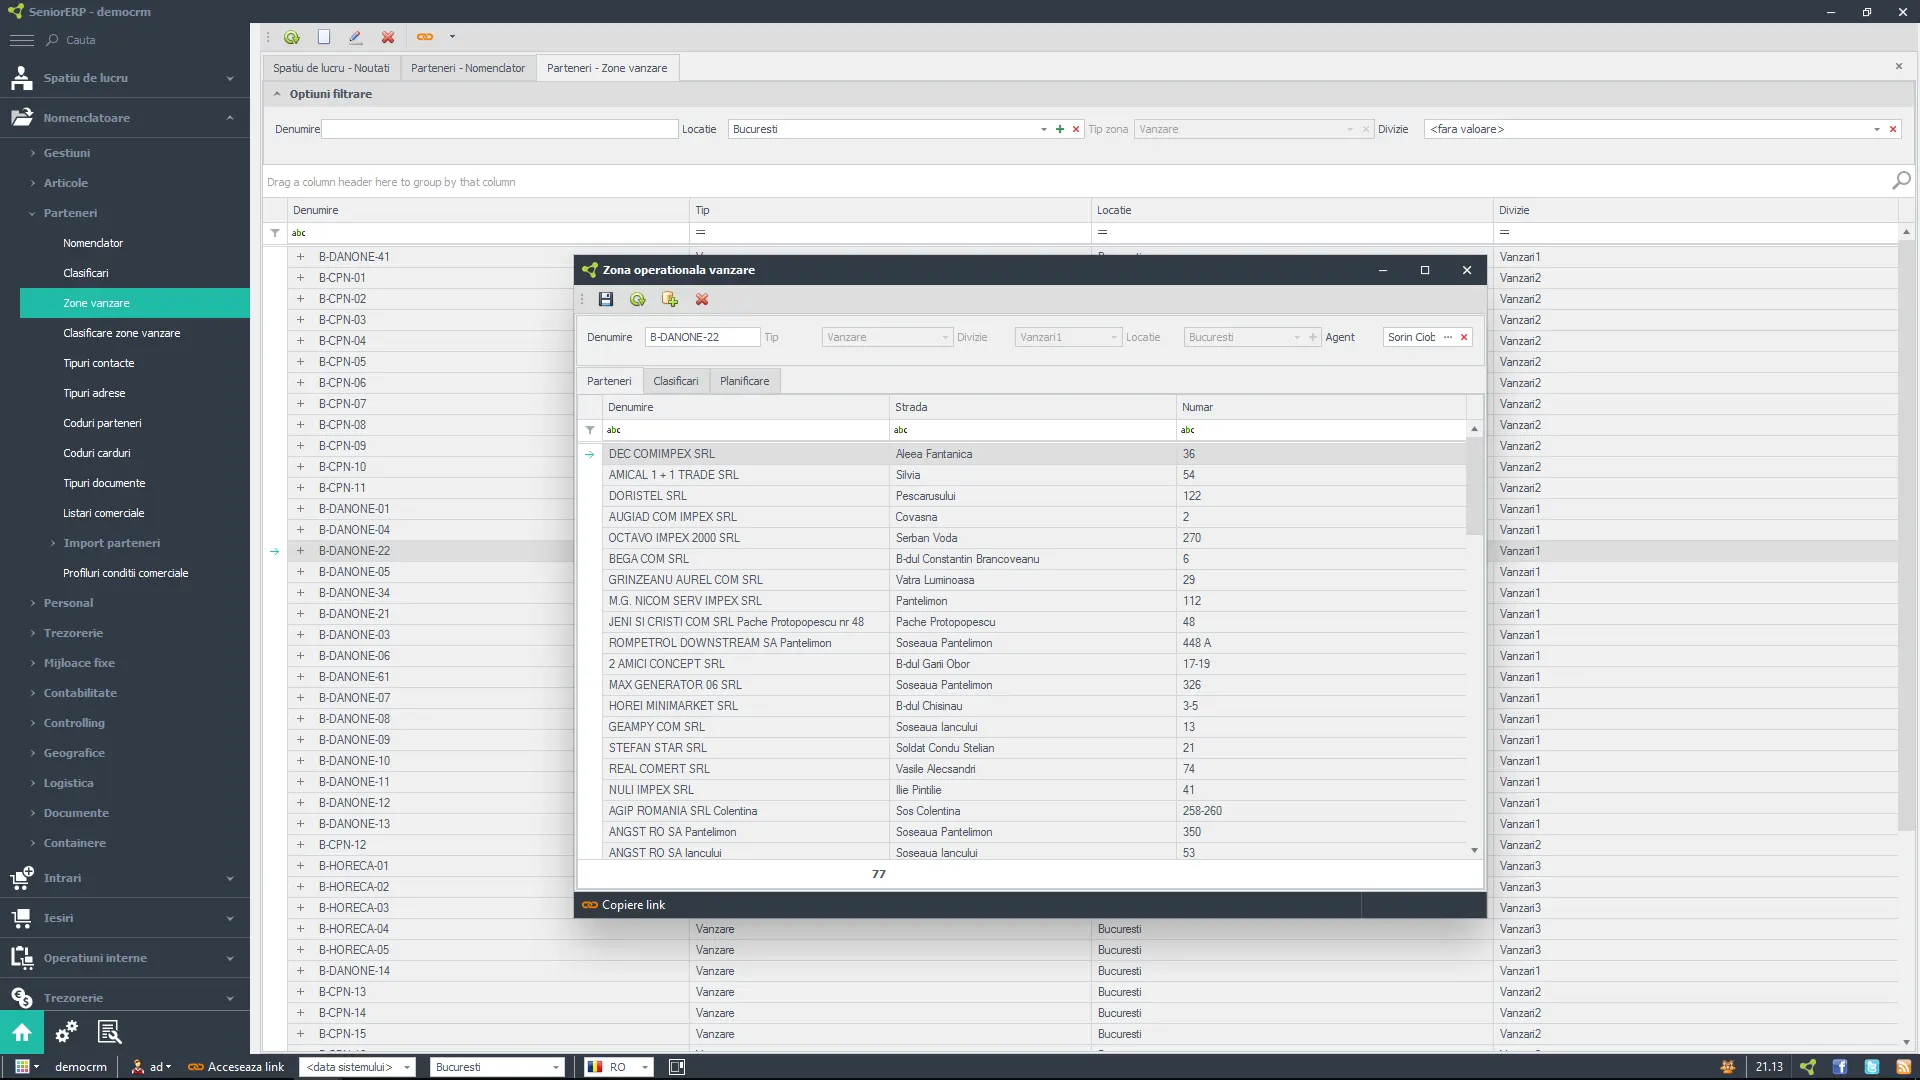The height and width of the screenshot is (1080, 1920).
Task: Click the new document icon in main toolbar
Action: point(324,37)
